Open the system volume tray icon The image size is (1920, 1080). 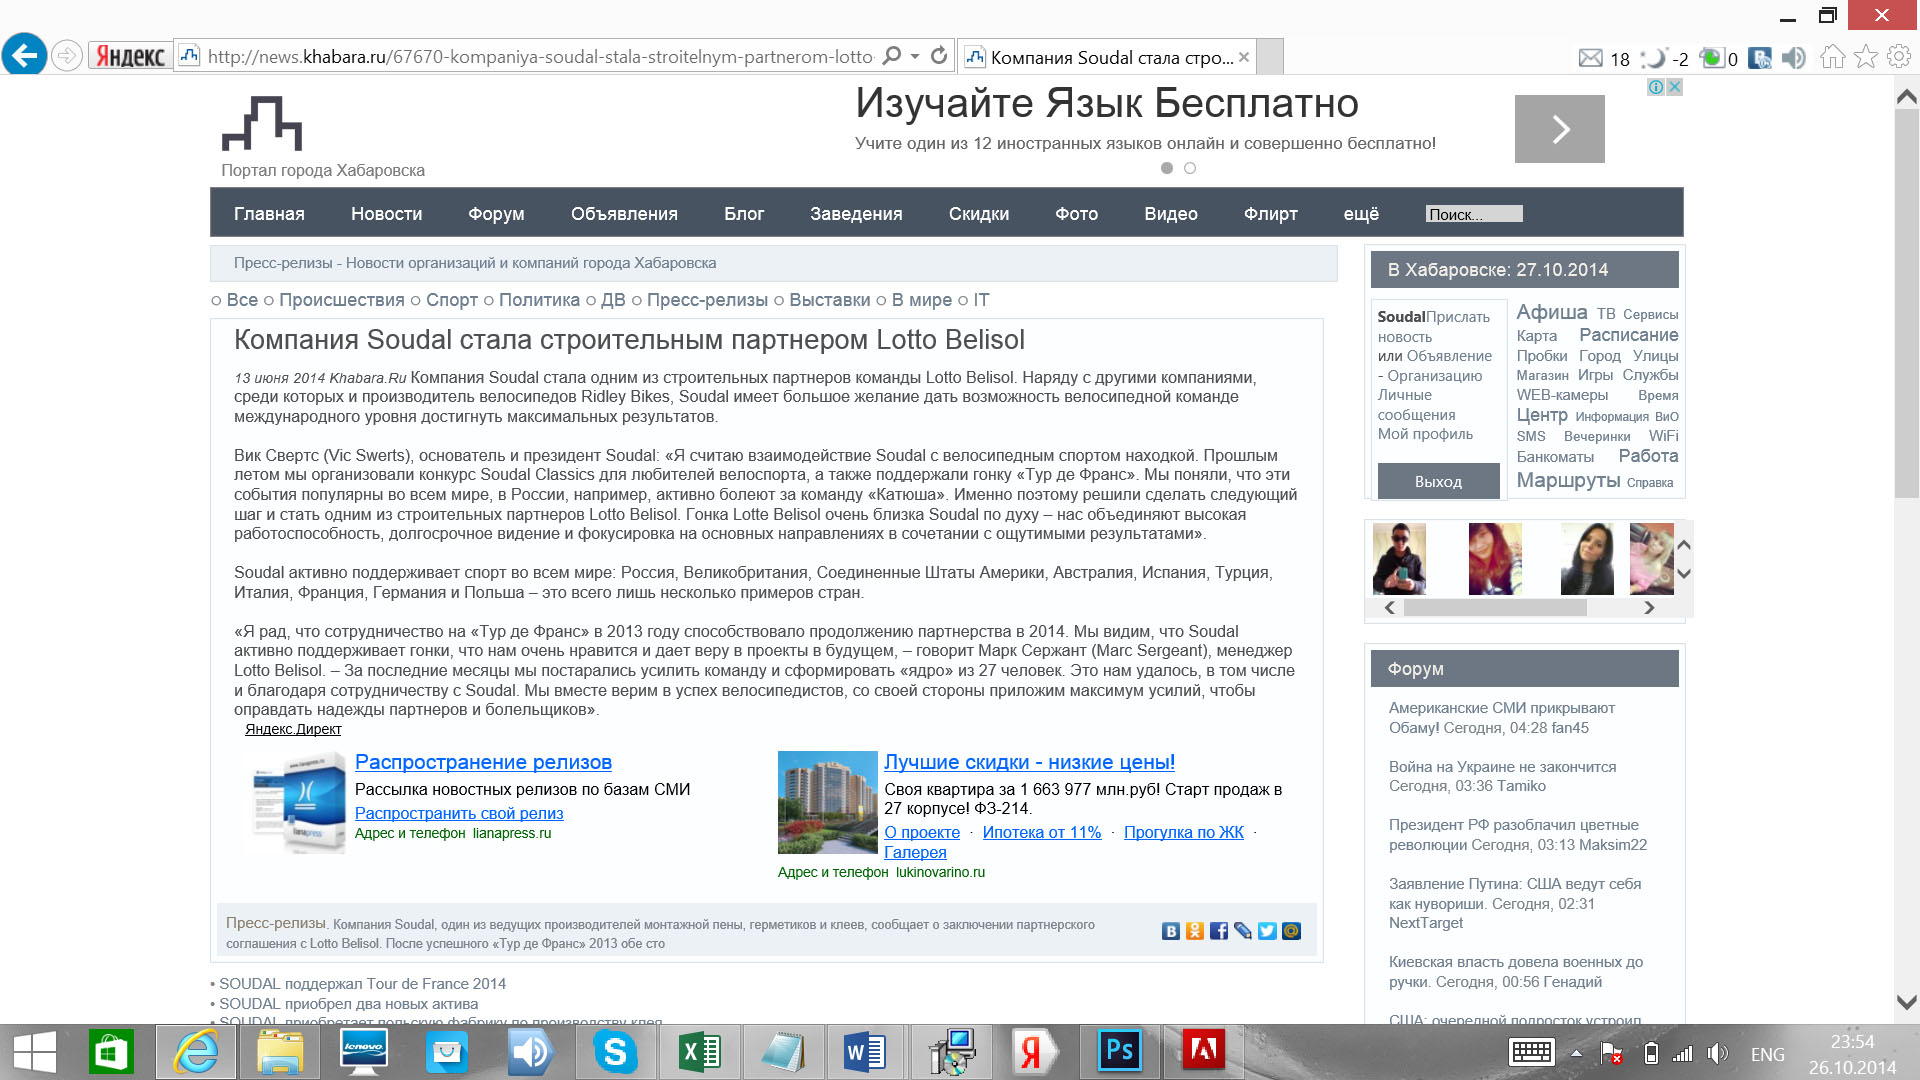click(x=1718, y=1053)
